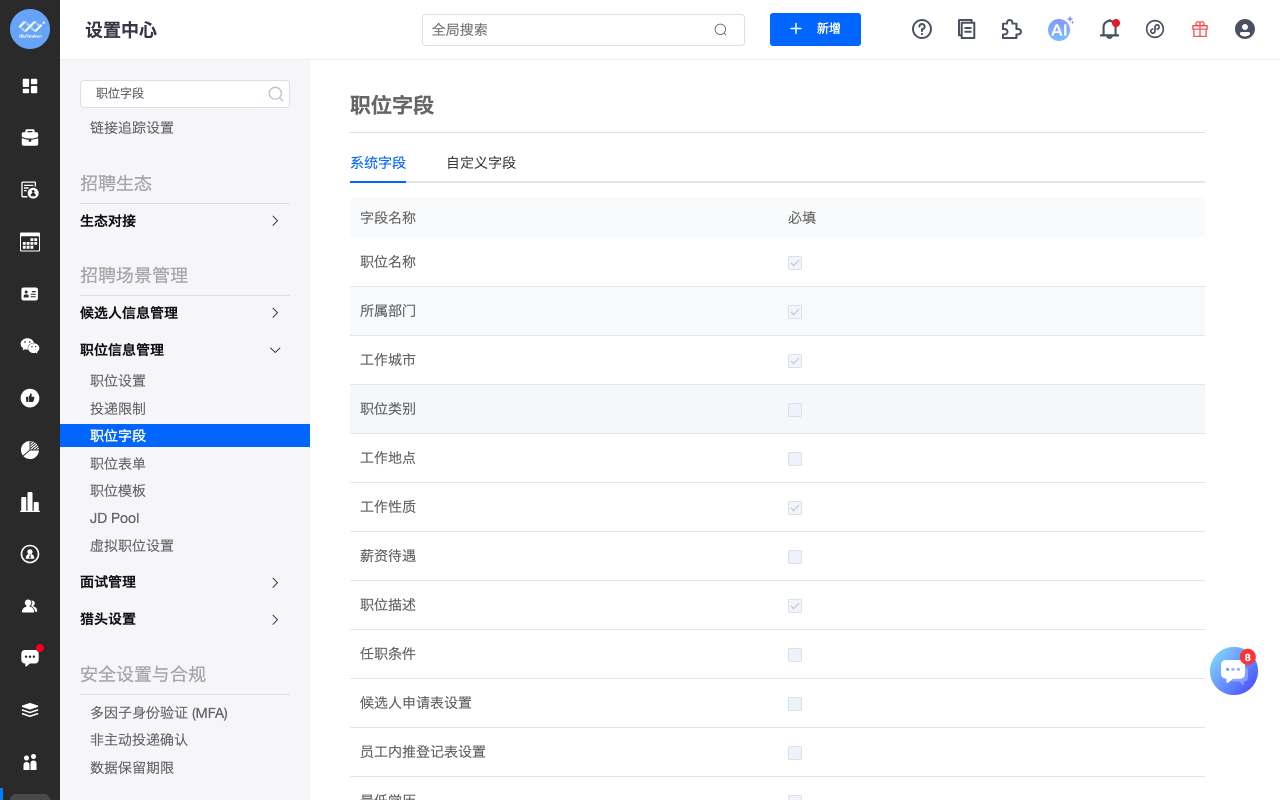1280x800 pixels.
Task: Toggle the required checkbox for 员工内推登记表设置
Action: pos(795,753)
